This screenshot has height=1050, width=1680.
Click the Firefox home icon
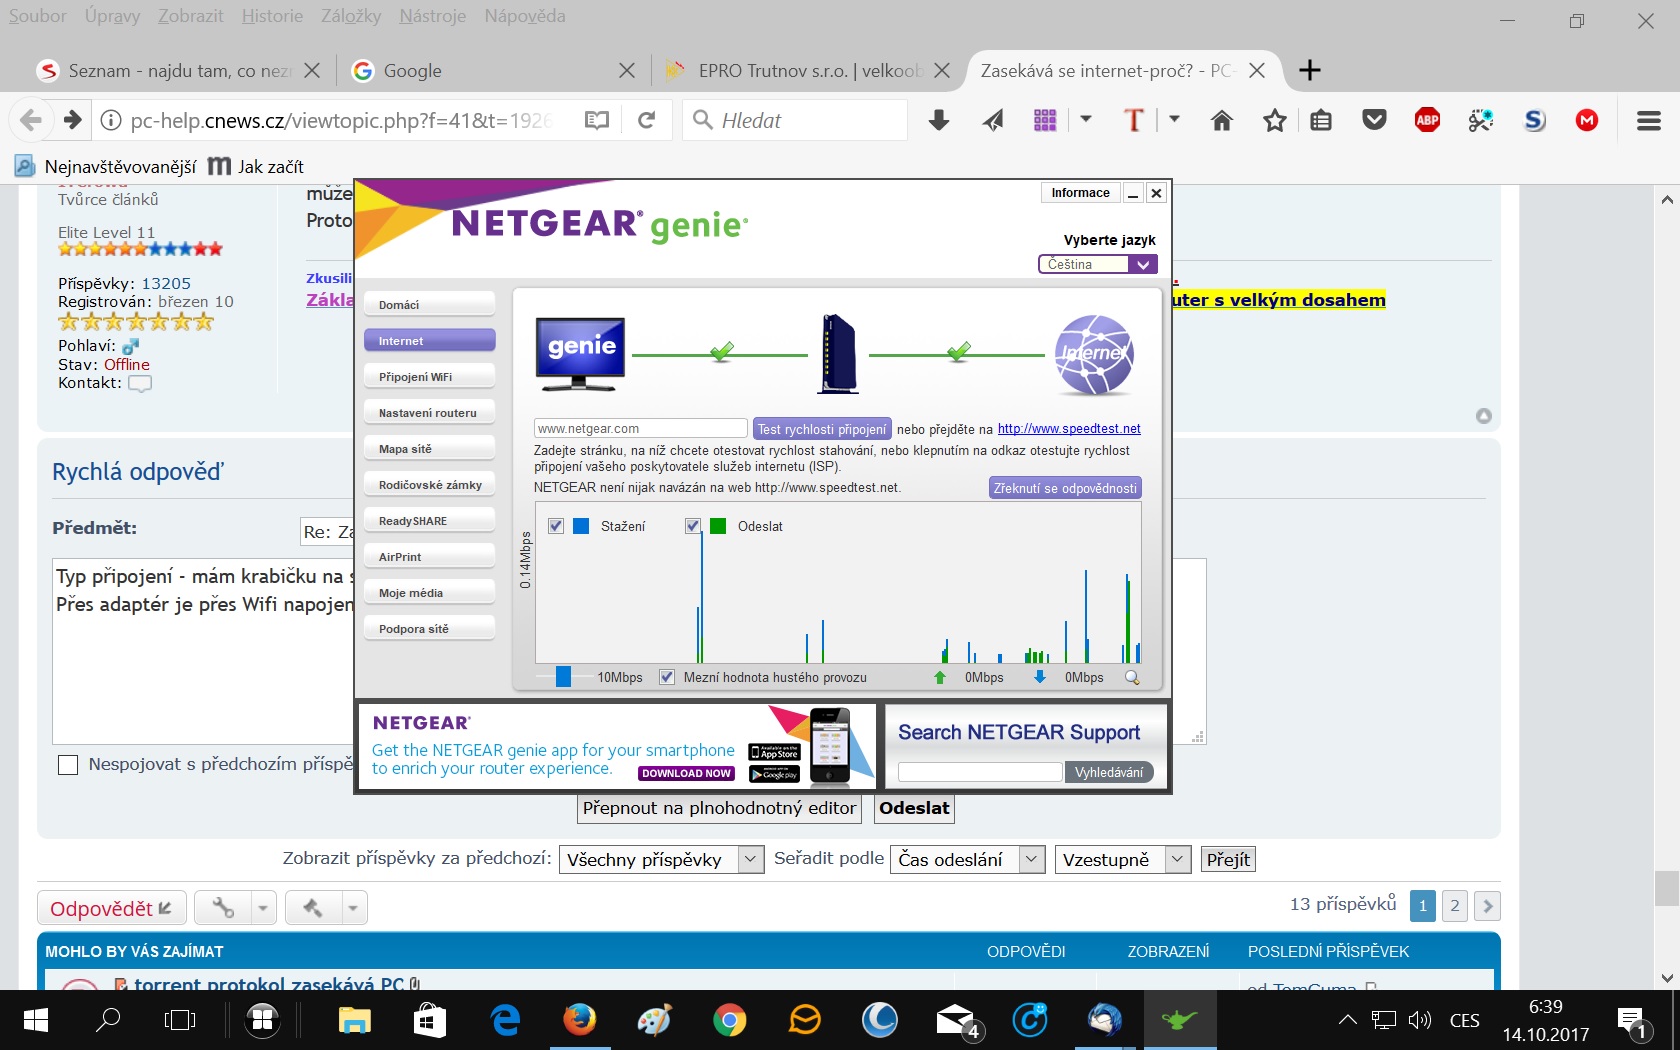(x=1221, y=121)
